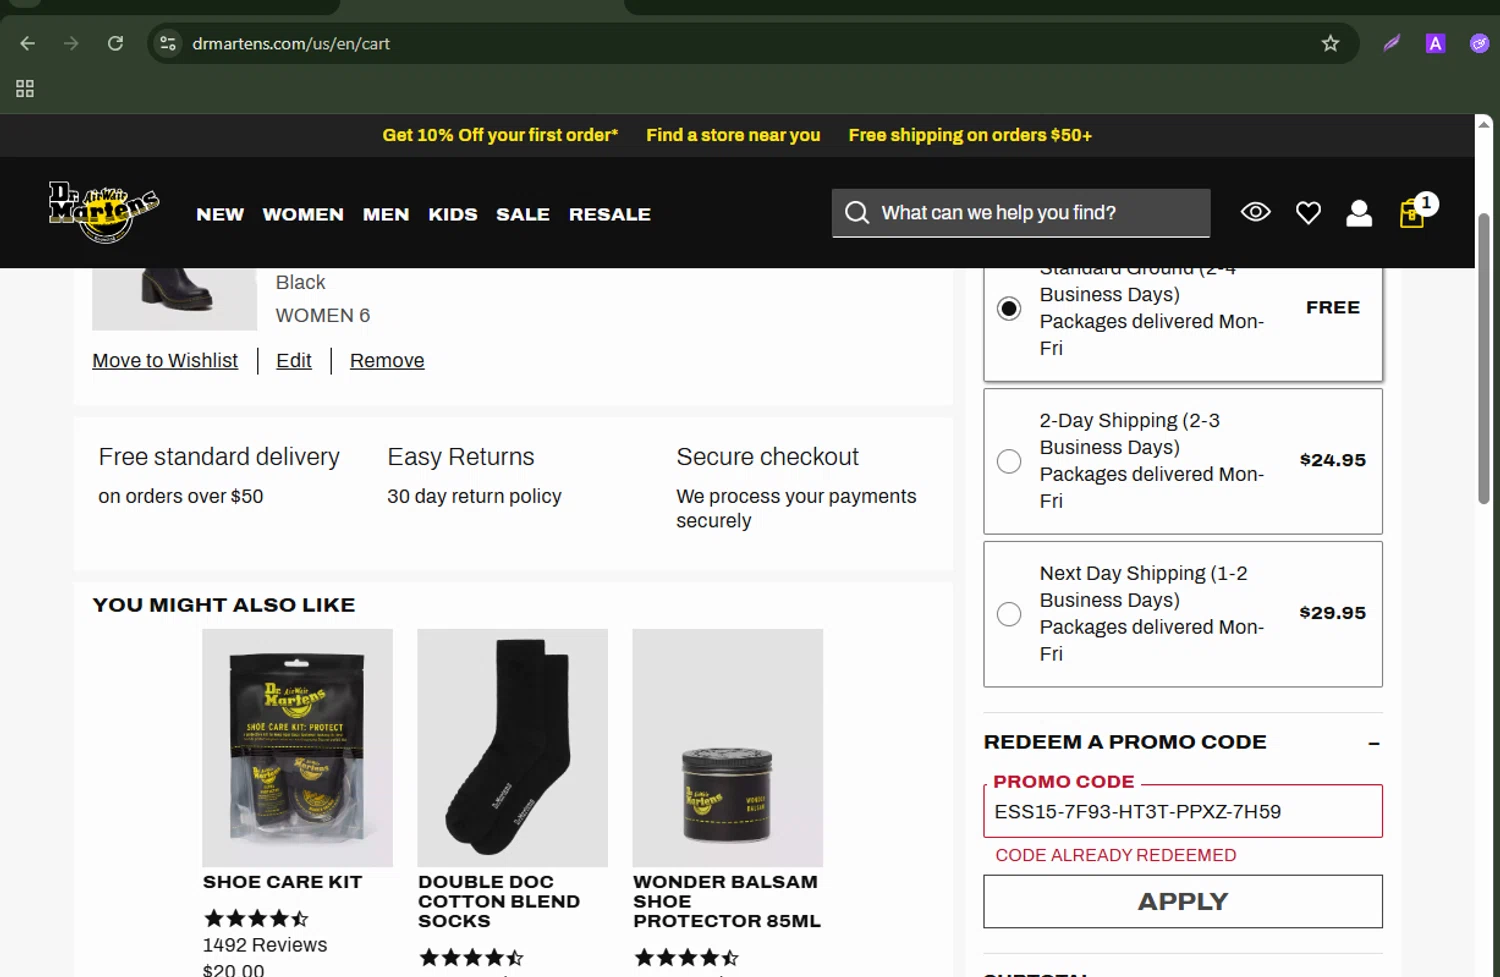Click the promo code input field
The width and height of the screenshot is (1500, 977).
coord(1183,811)
